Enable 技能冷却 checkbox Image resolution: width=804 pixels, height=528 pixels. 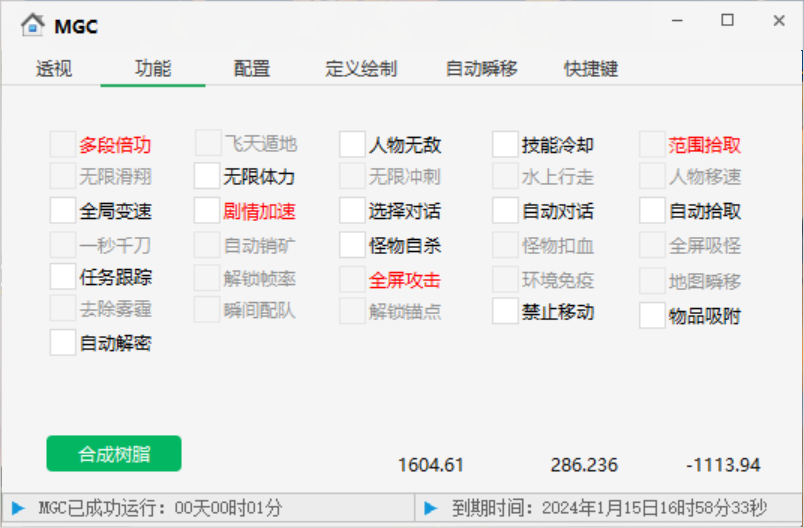(x=505, y=144)
